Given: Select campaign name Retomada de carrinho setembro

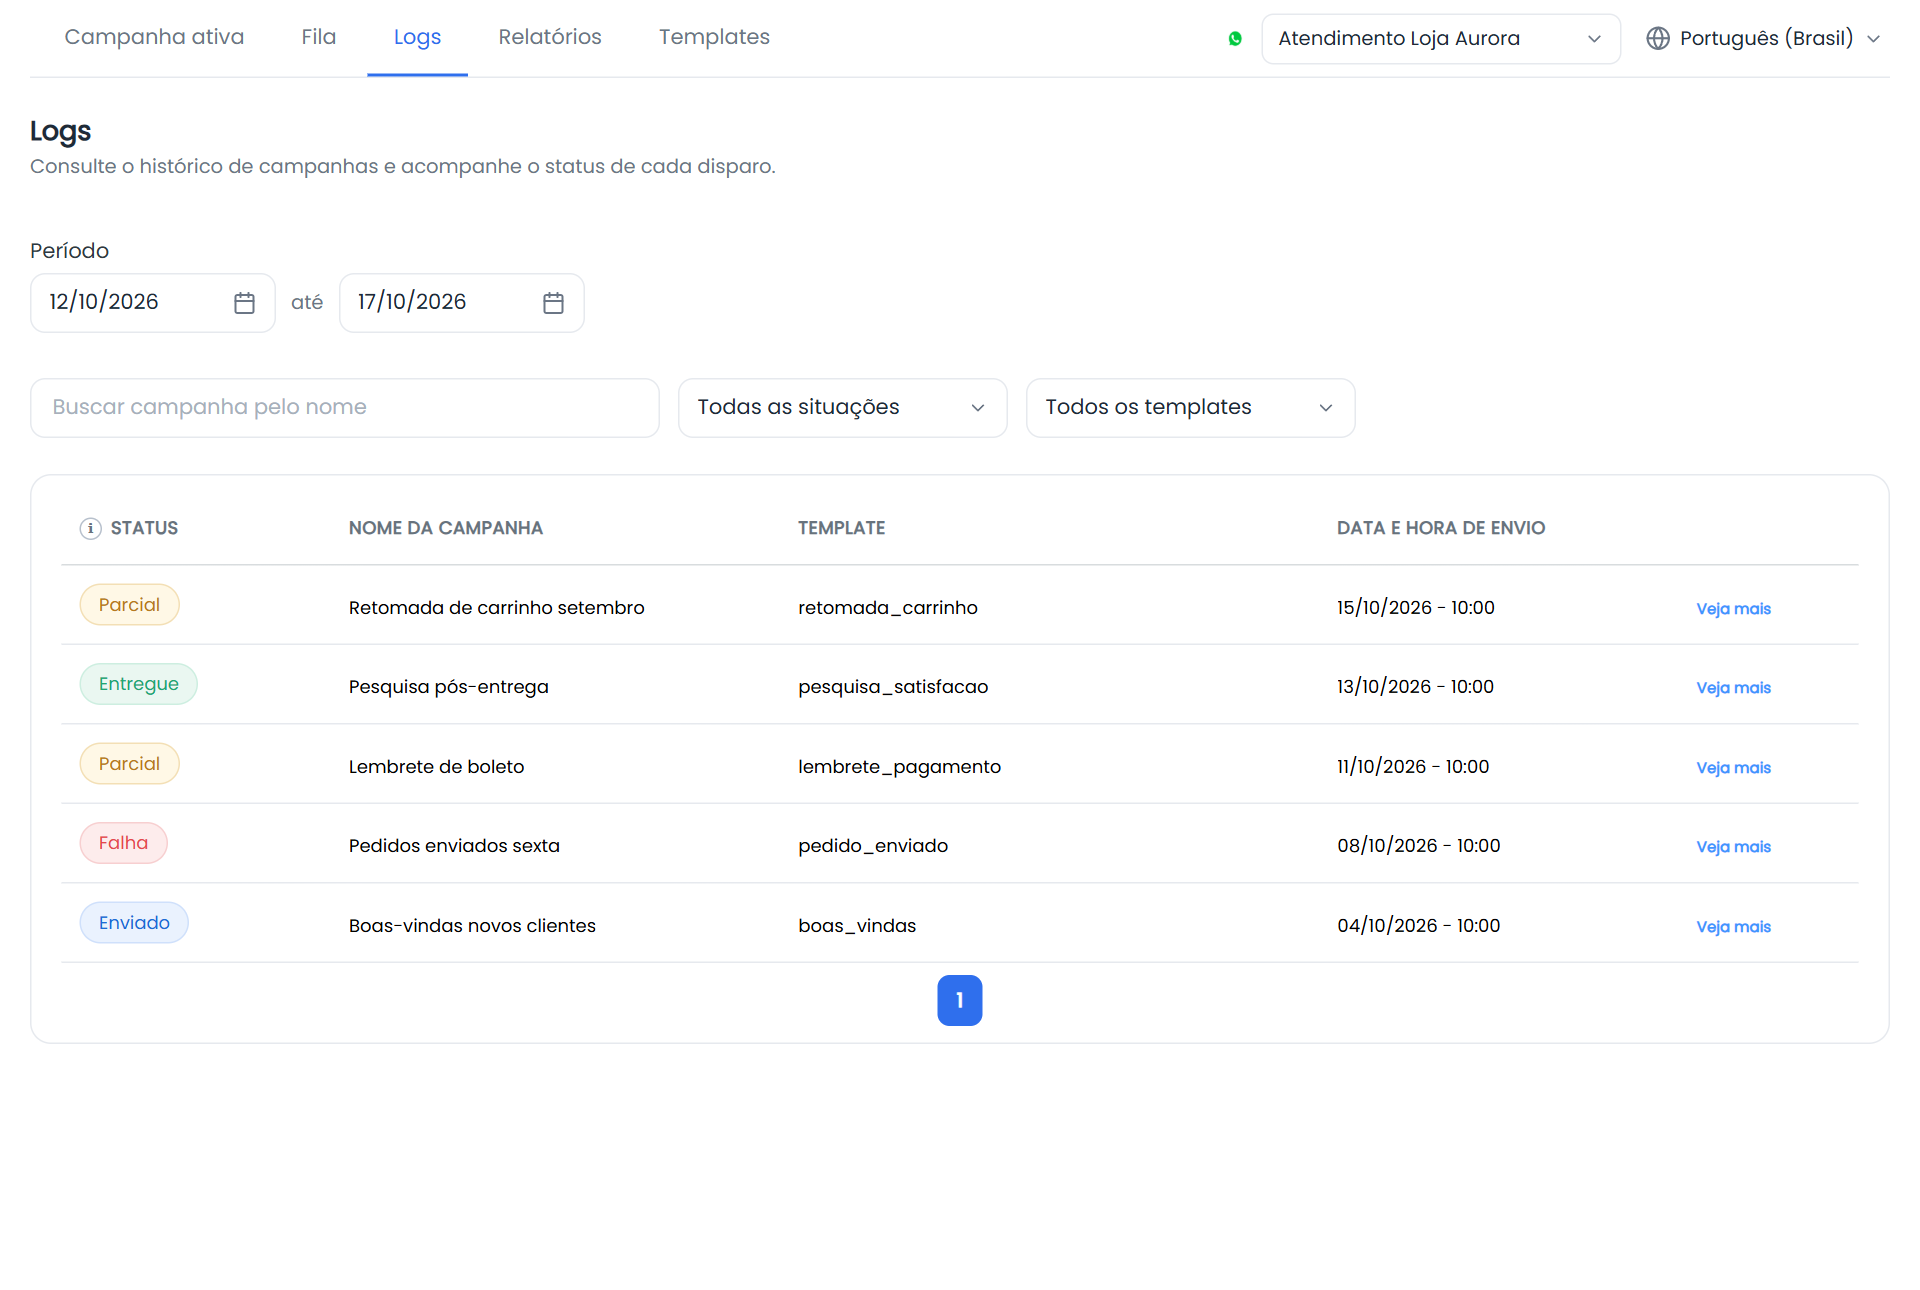Looking at the screenshot, I should (x=496, y=608).
